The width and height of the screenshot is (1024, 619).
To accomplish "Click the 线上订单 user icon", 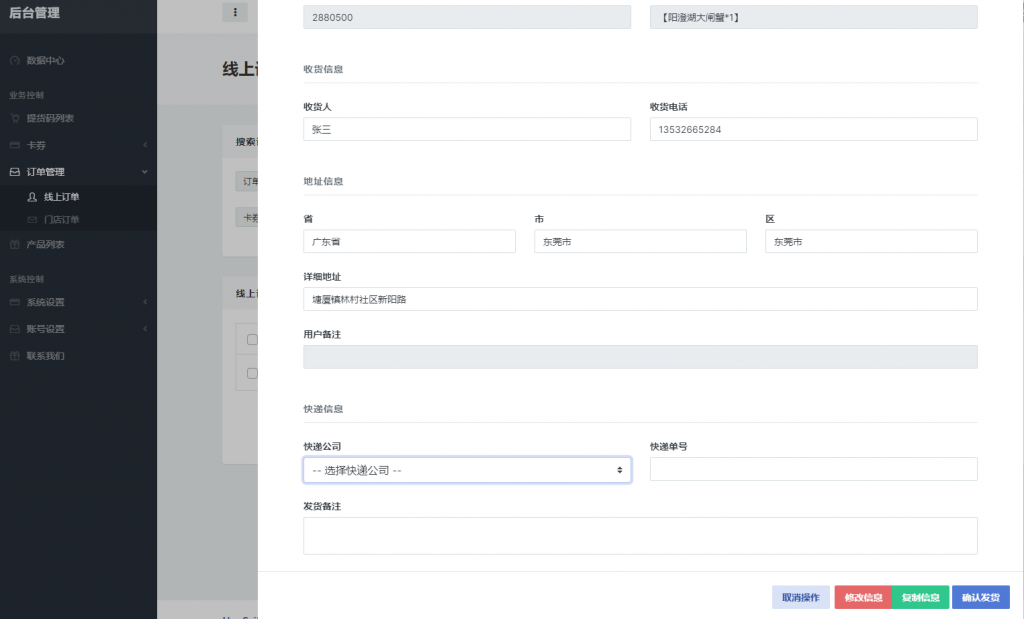I will pyautogui.click(x=32, y=197).
